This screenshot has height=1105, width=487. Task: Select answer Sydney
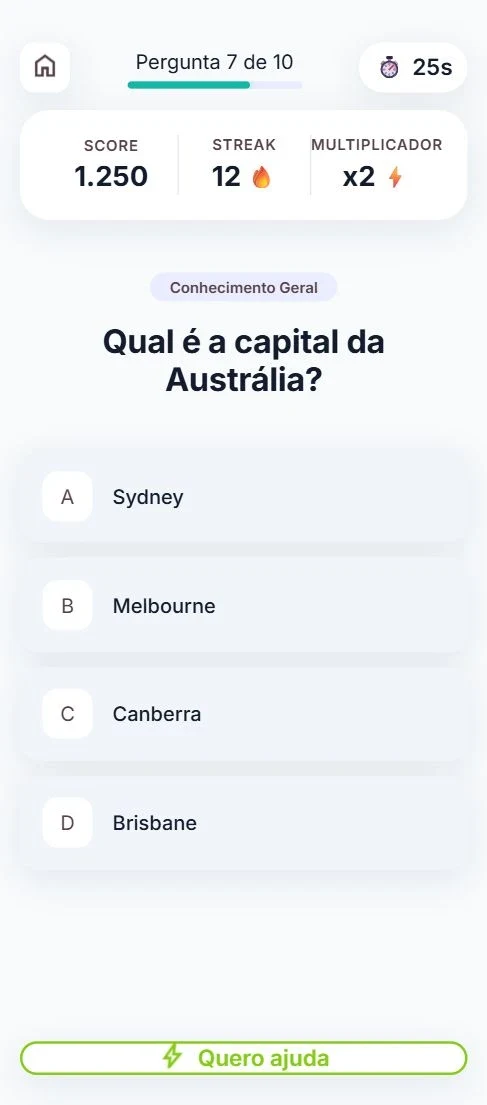(x=243, y=497)
